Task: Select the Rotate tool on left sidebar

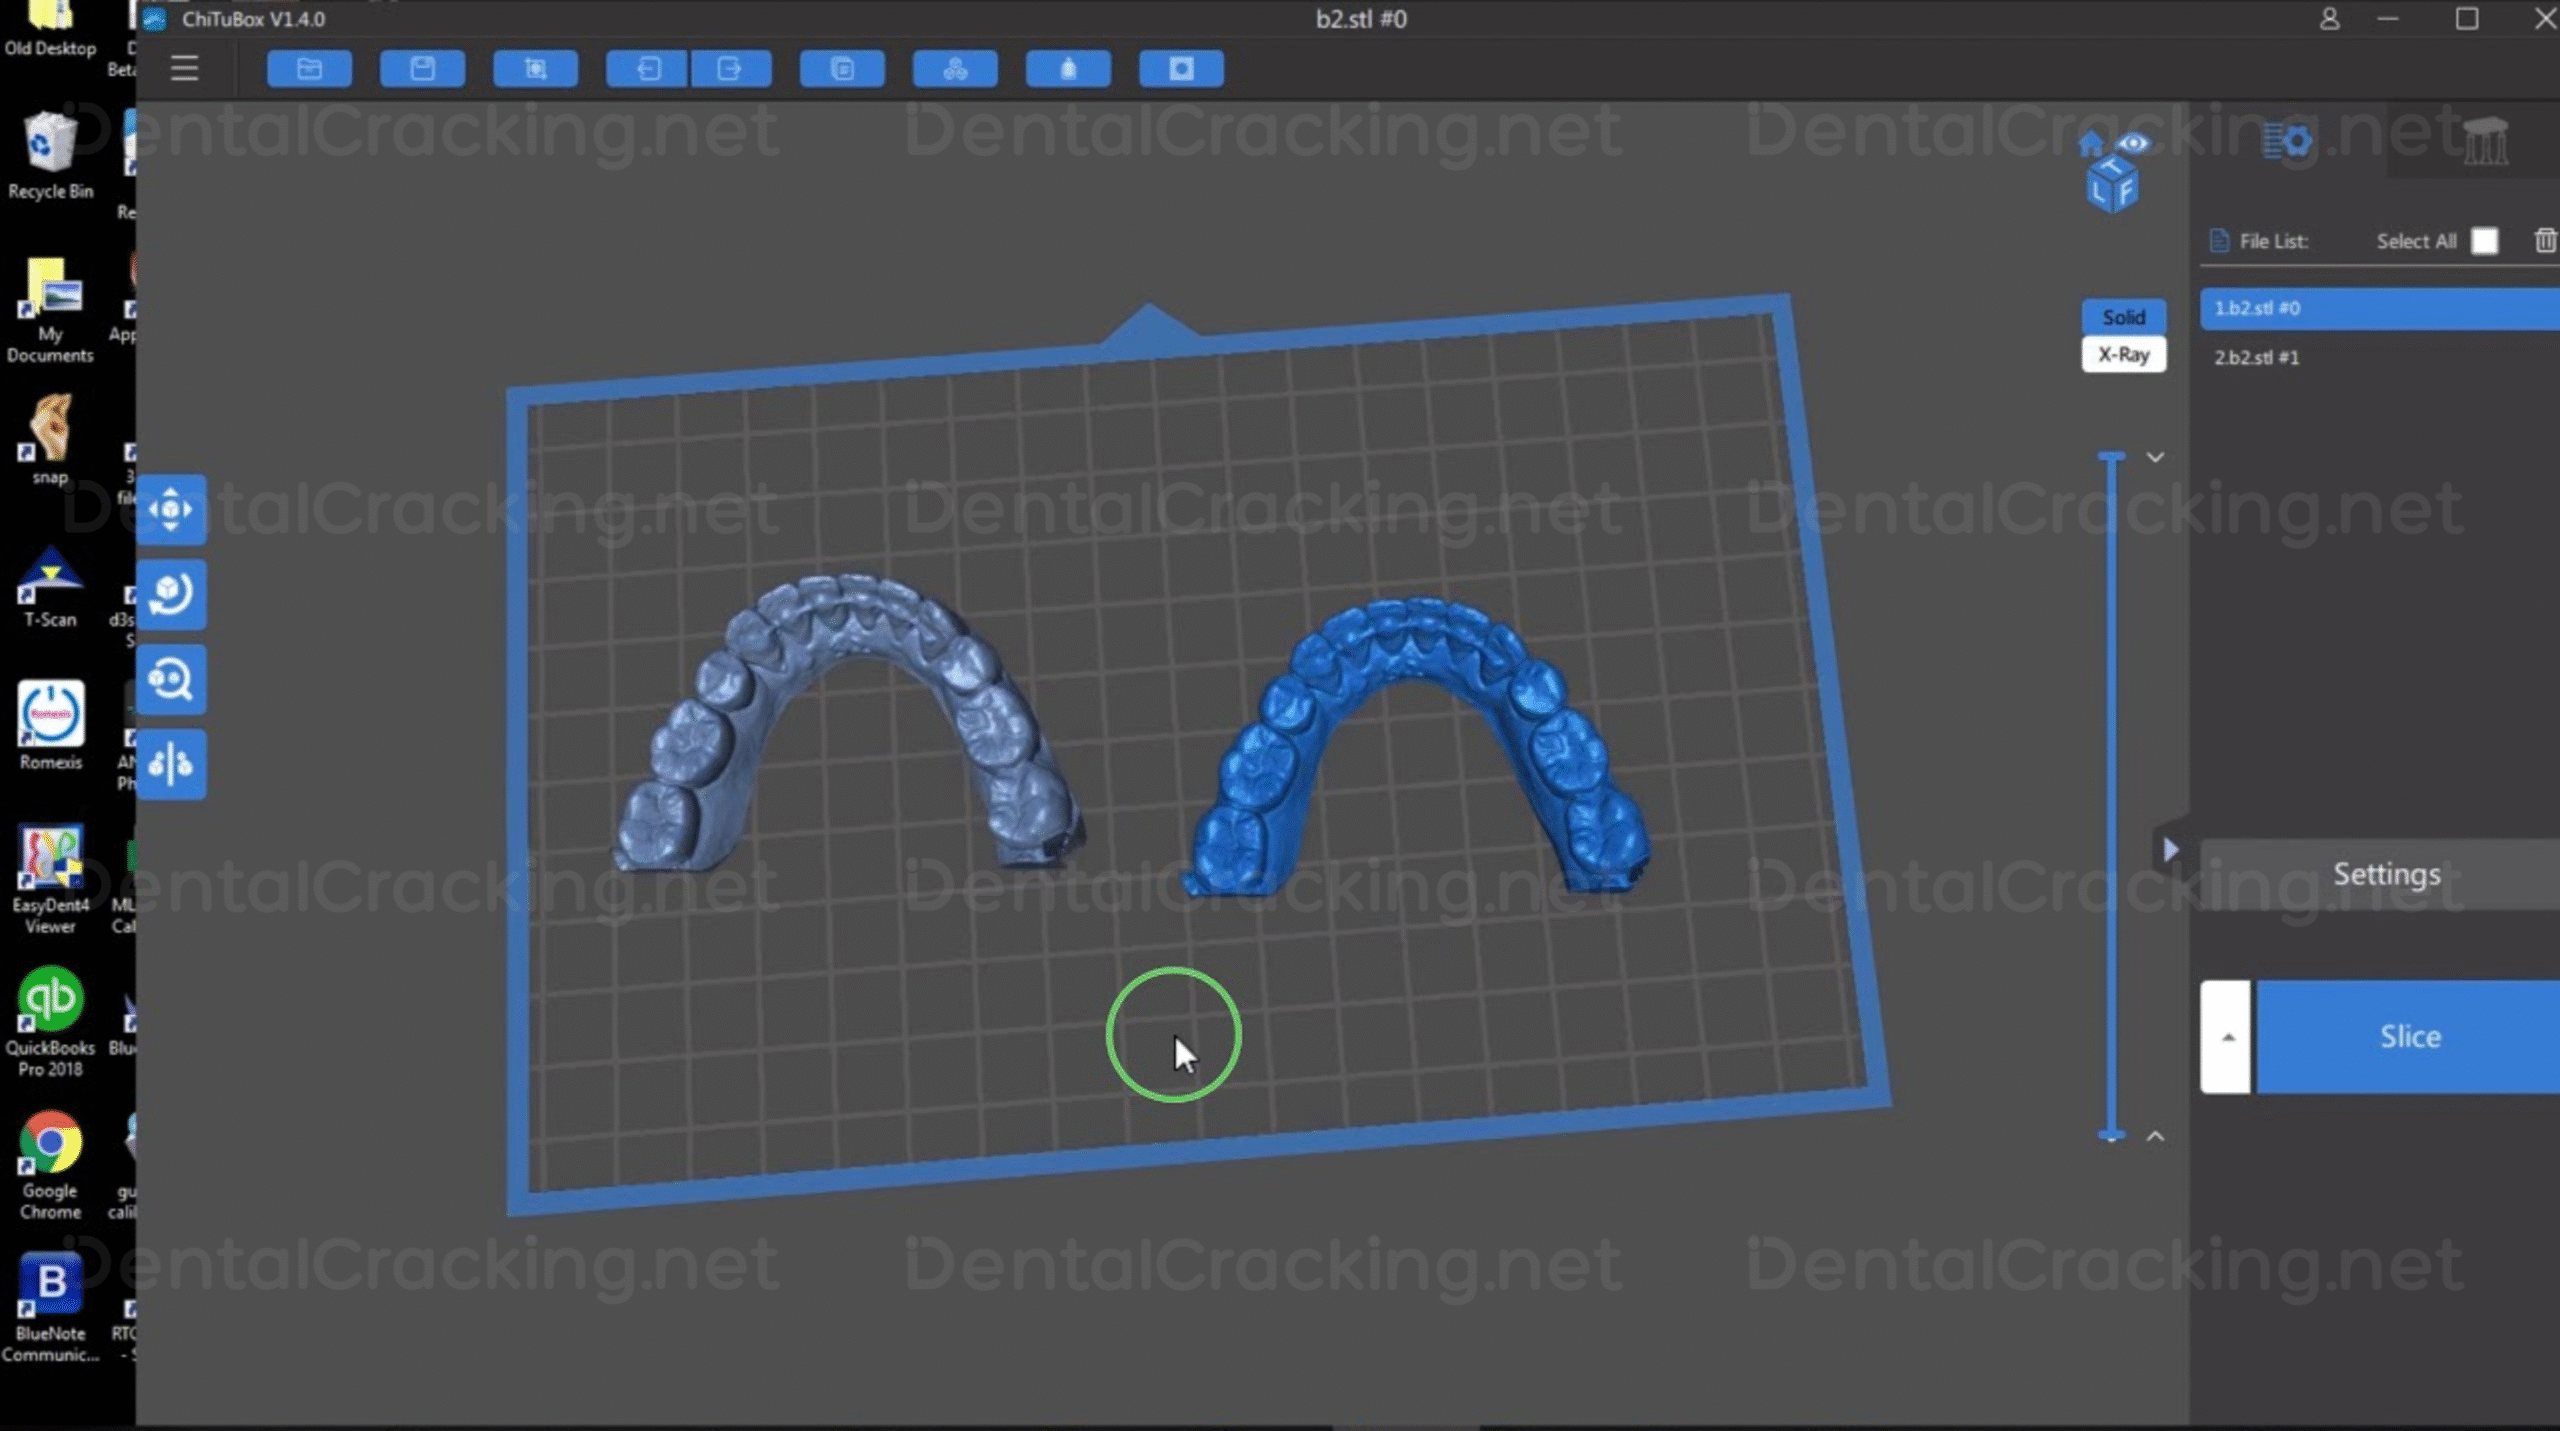Action: [171, 594]
